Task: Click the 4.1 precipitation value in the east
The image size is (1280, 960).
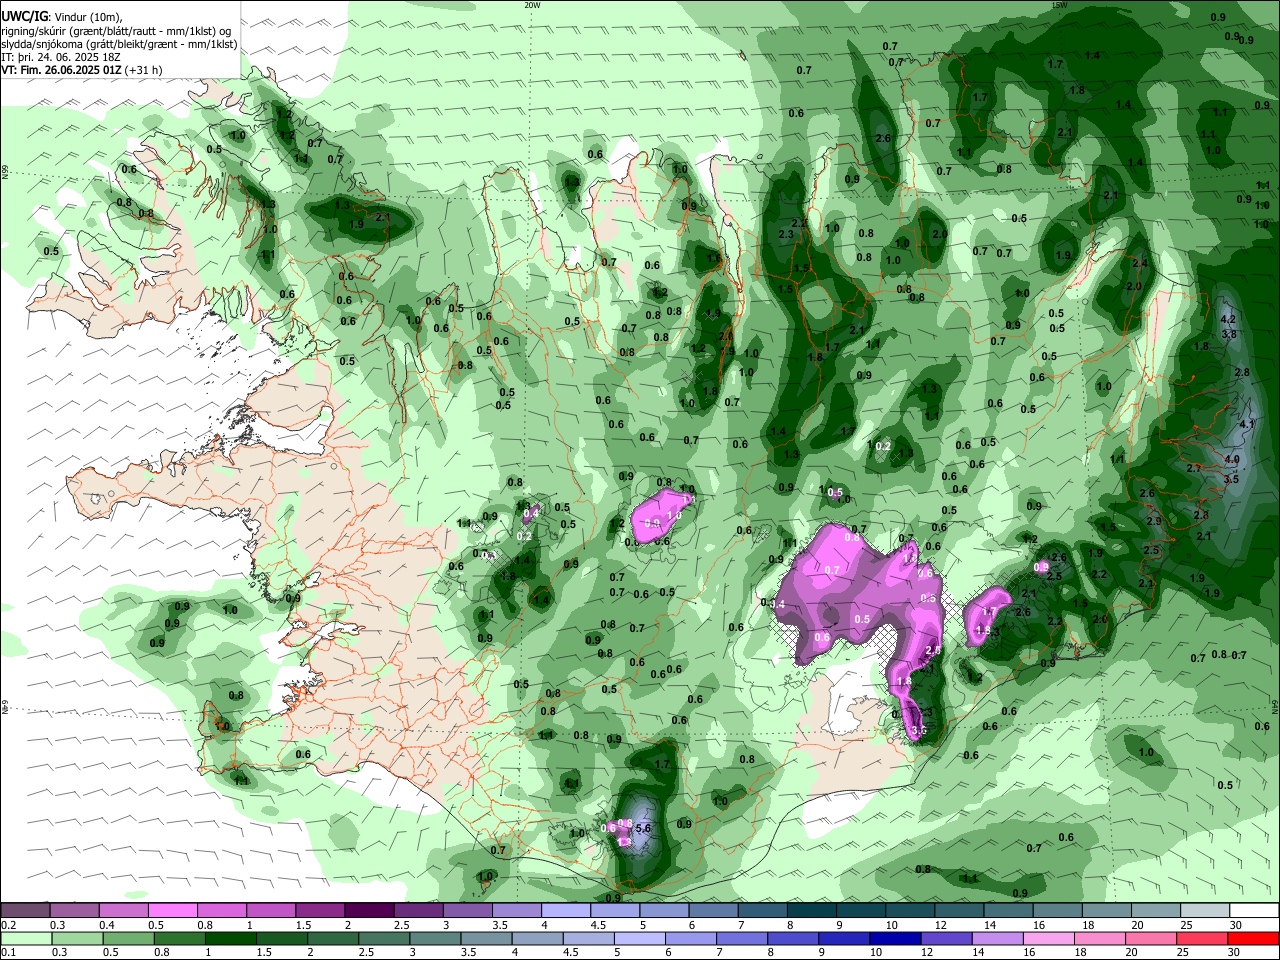Action: tap(1246, 425)
